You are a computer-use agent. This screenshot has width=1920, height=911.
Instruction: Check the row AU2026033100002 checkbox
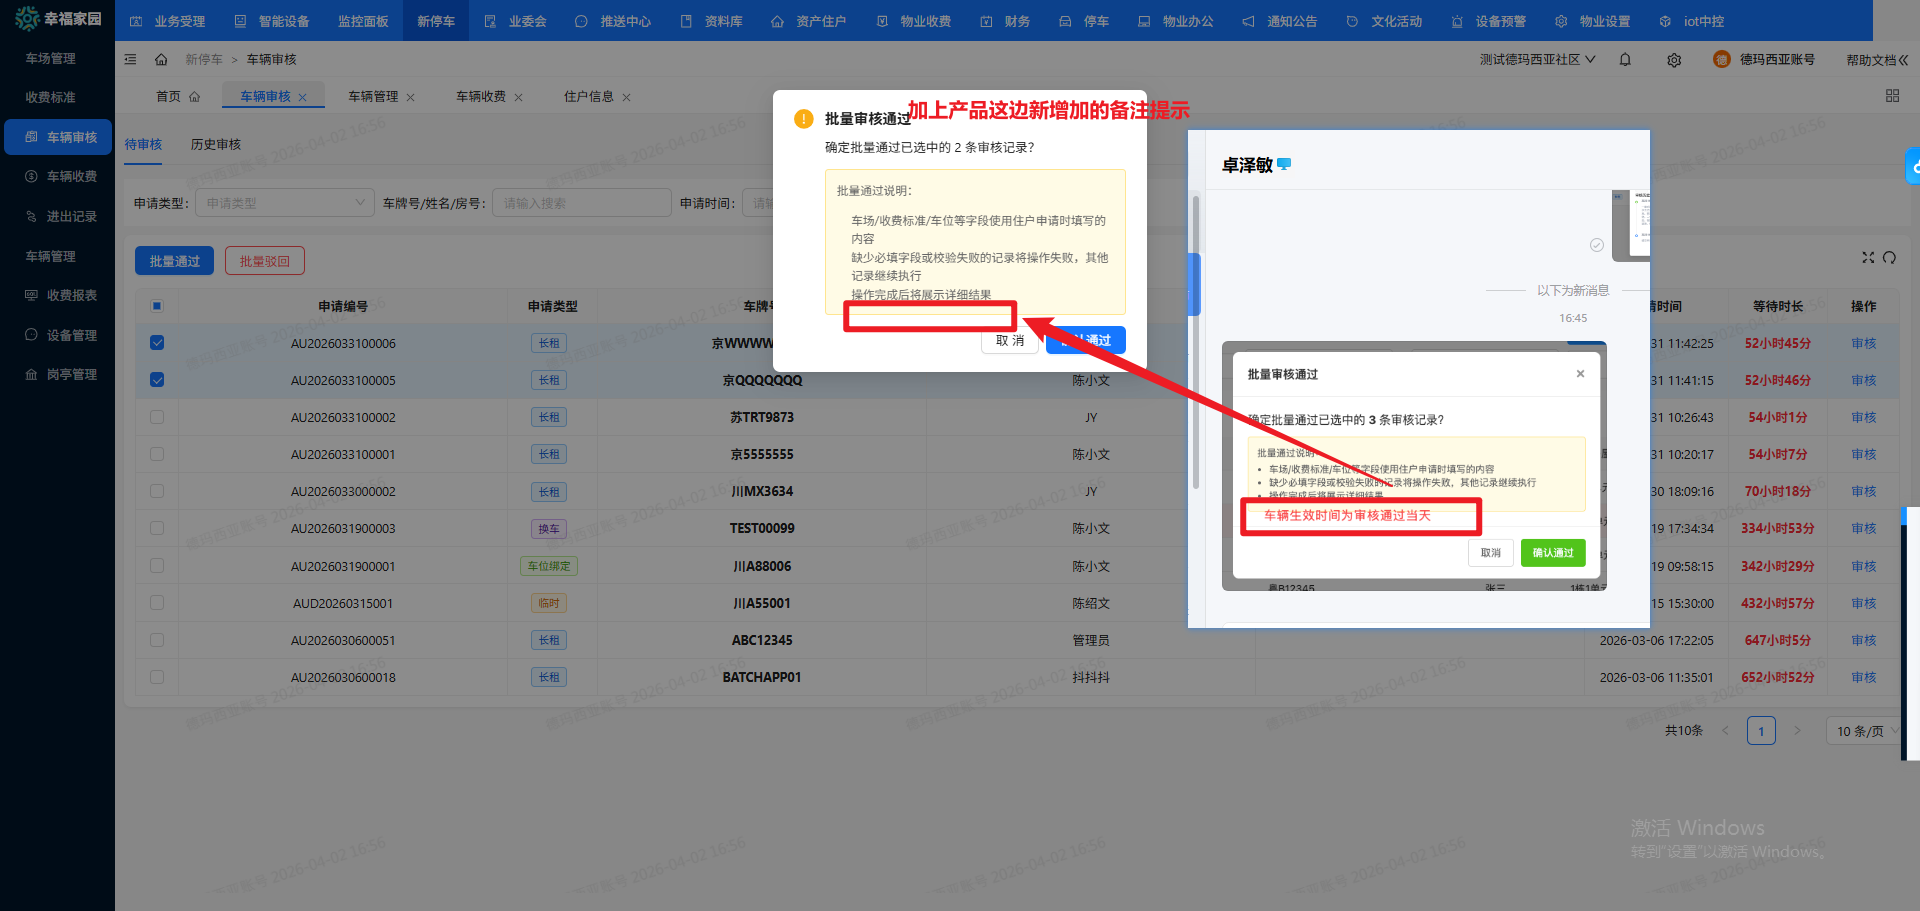pyautogui.click(x=157, y=417)
